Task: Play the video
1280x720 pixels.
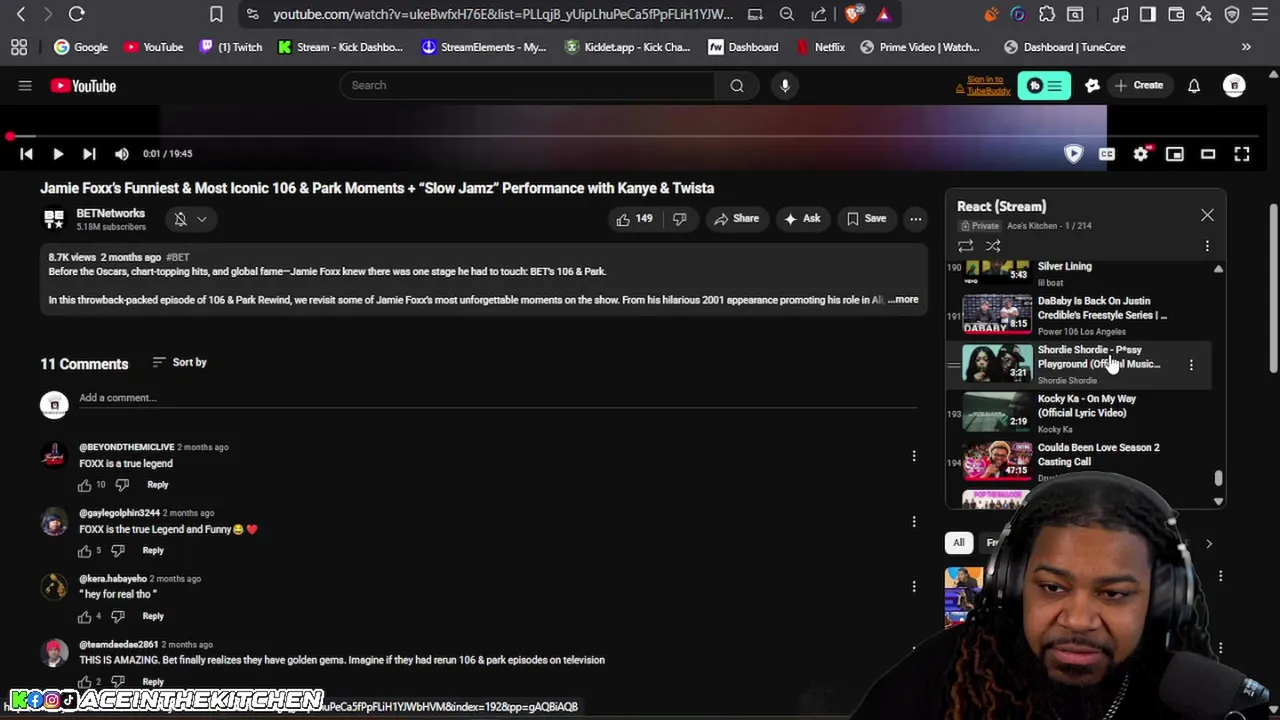Action: pyautogui.click(x=58, y=154)
